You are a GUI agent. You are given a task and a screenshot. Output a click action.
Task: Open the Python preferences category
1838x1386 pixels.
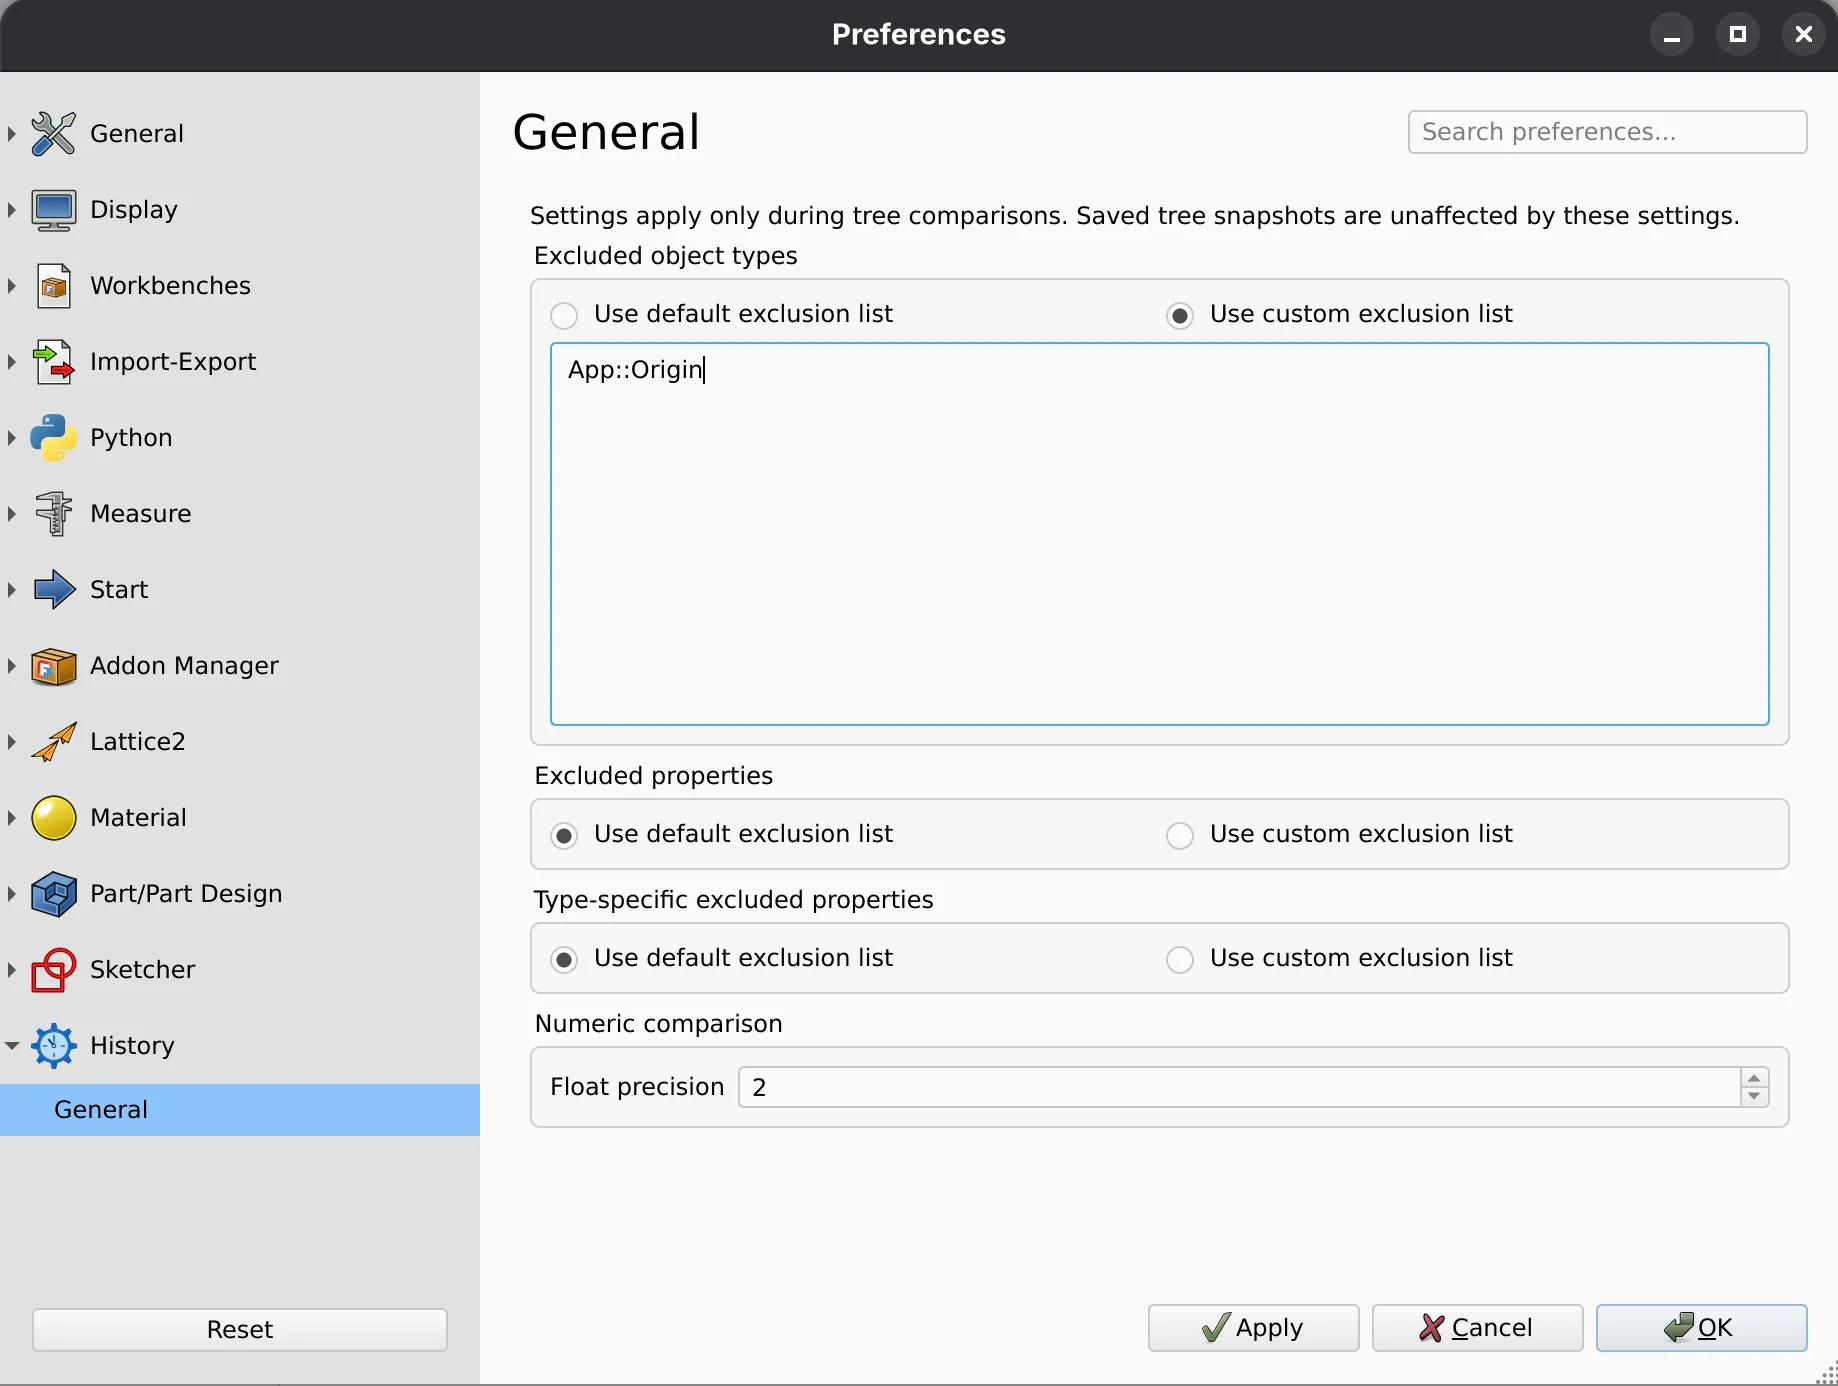(131, 437)
